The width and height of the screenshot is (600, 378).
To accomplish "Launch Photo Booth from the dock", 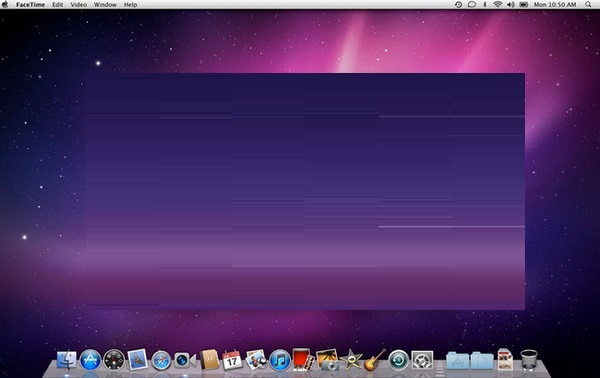I will click(x=303, y=359).
